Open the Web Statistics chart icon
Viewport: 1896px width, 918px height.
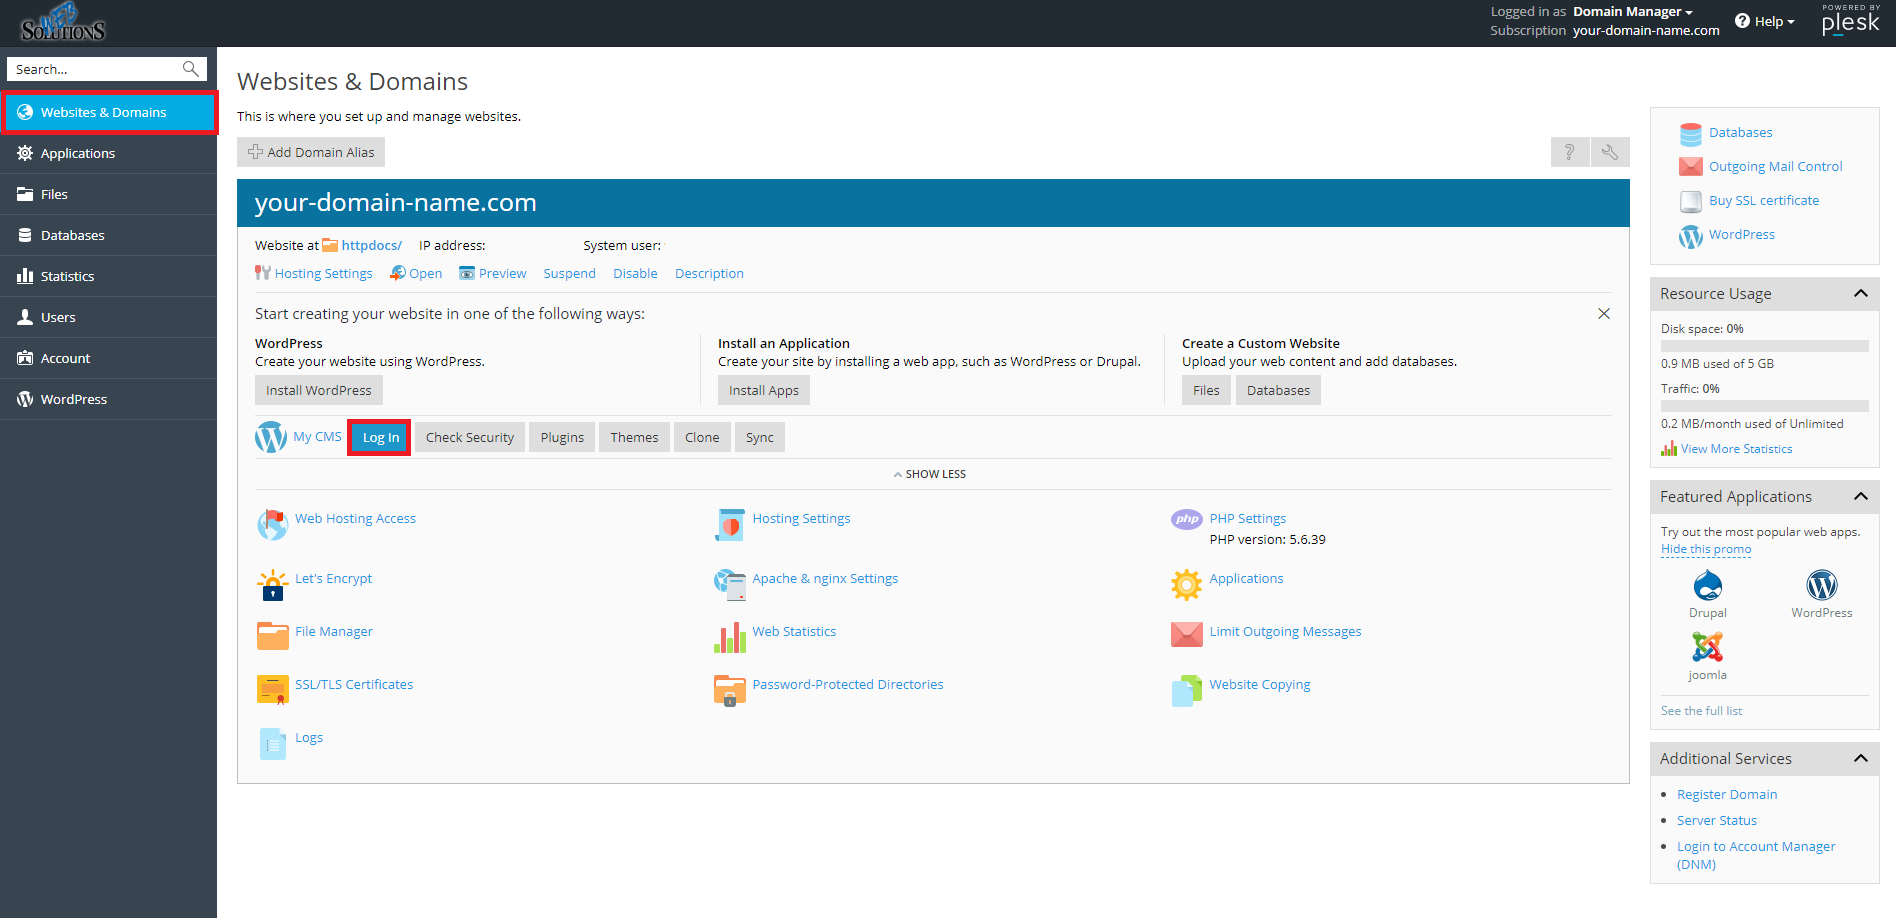(730, 637)
